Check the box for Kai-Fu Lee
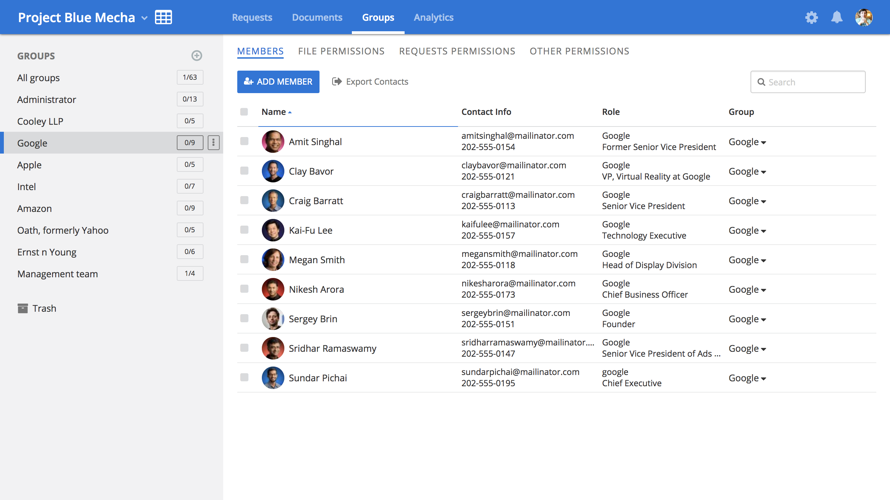Image resolution: width=890 pixels, height=500 pixels. click(244, 230)
